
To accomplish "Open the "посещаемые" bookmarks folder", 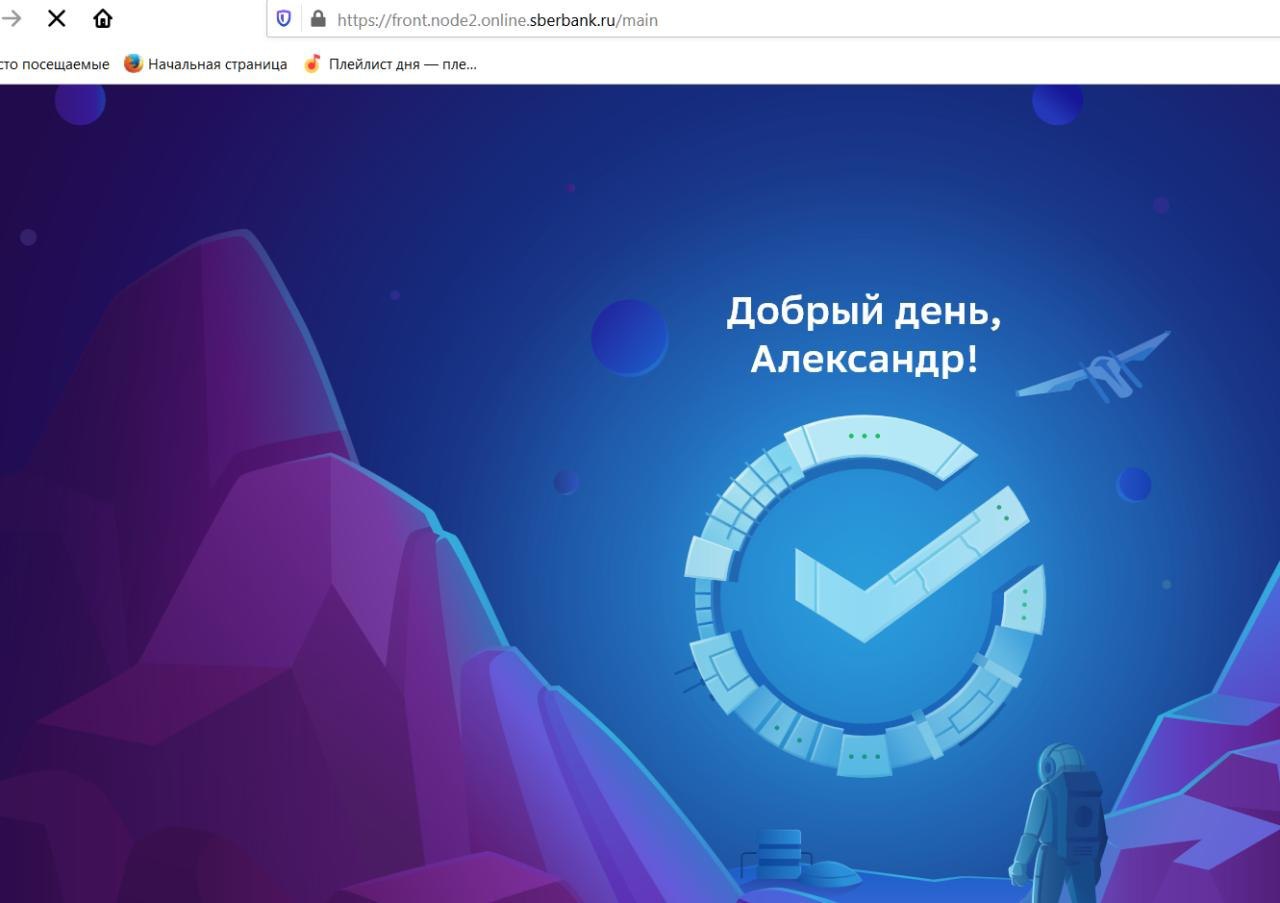I will [x=55, y=64].
